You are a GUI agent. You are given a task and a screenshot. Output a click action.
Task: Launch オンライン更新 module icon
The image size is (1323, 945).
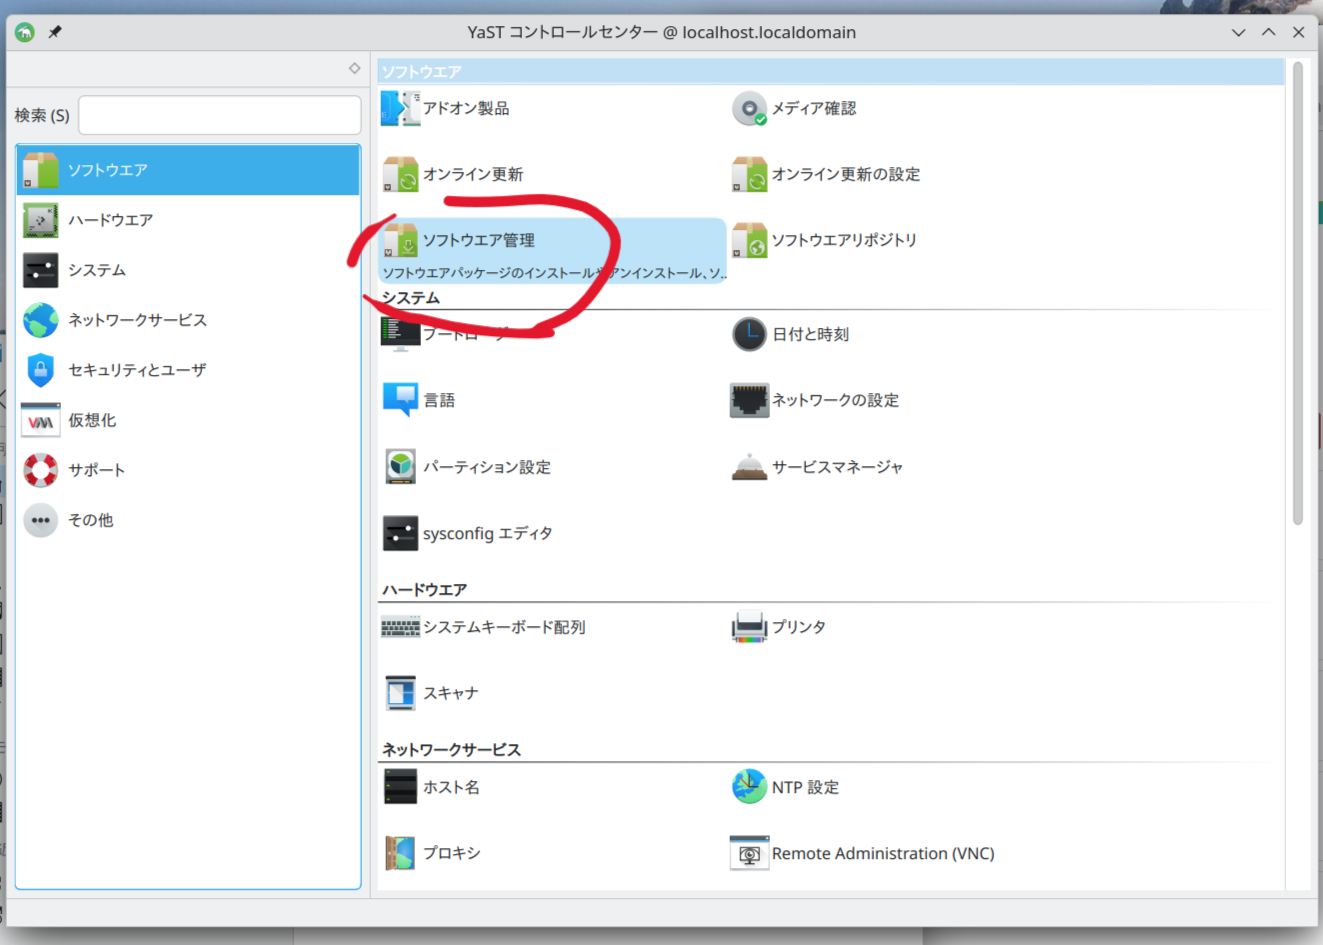pos(400,174)
